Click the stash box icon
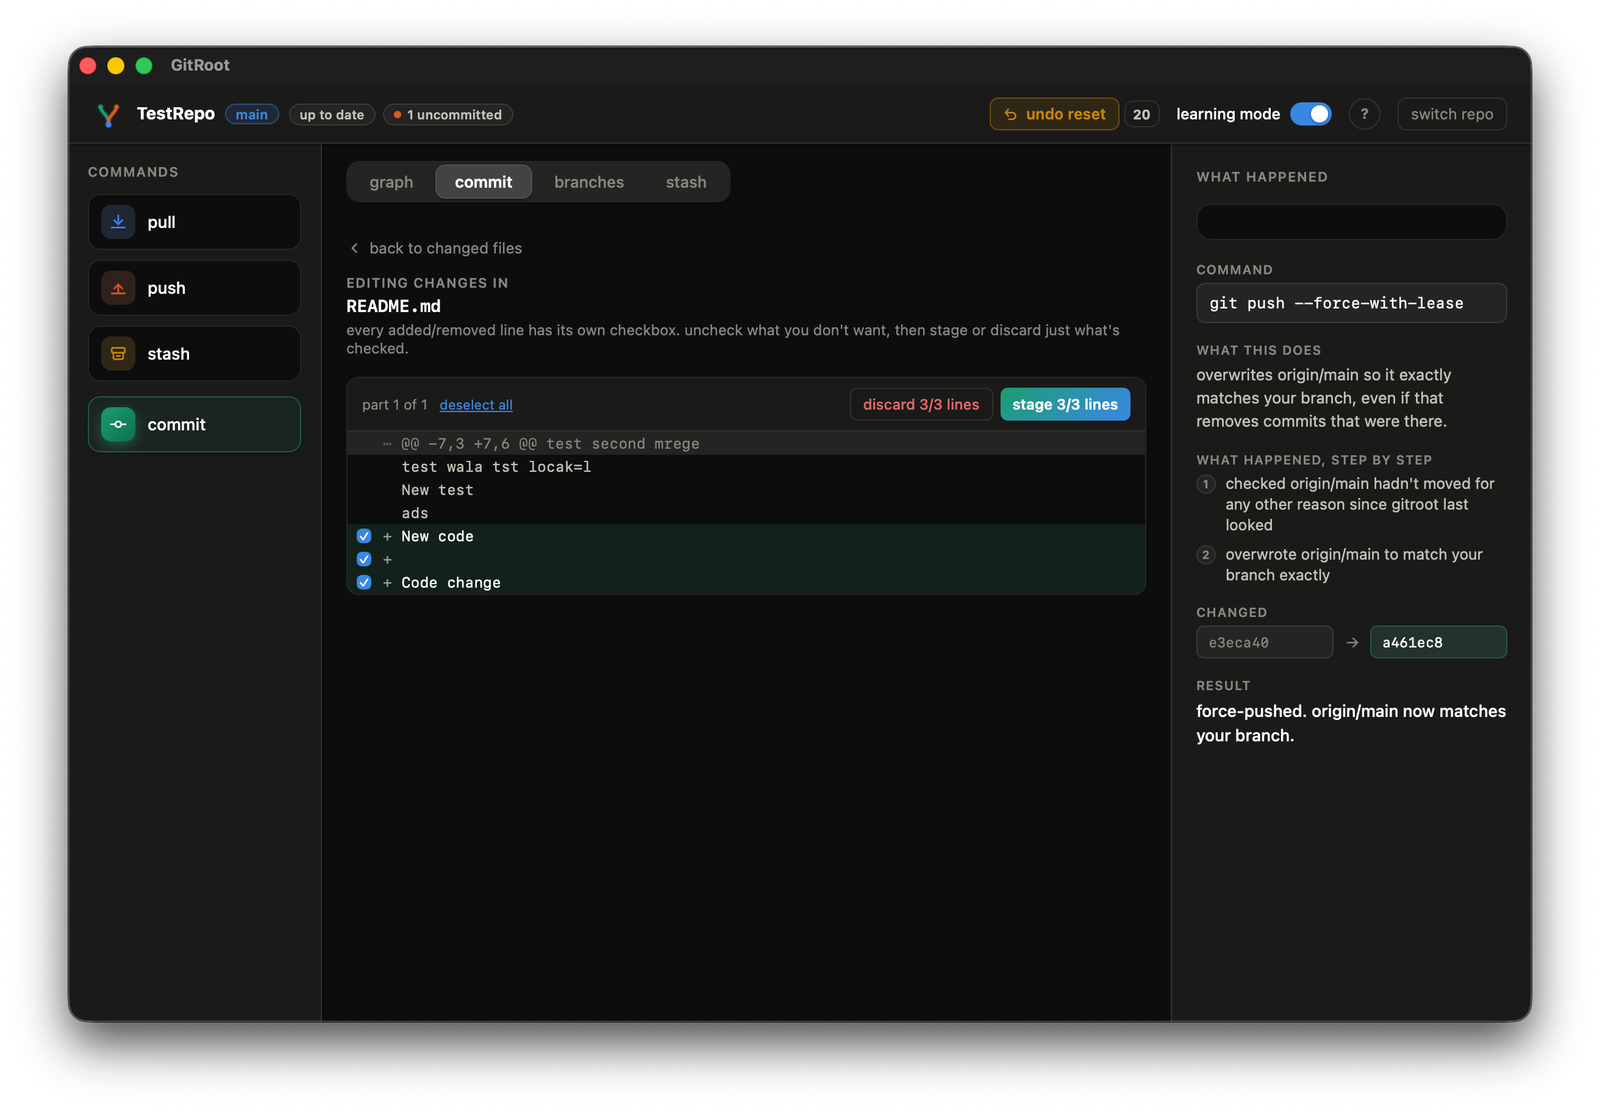 point(118,354)
